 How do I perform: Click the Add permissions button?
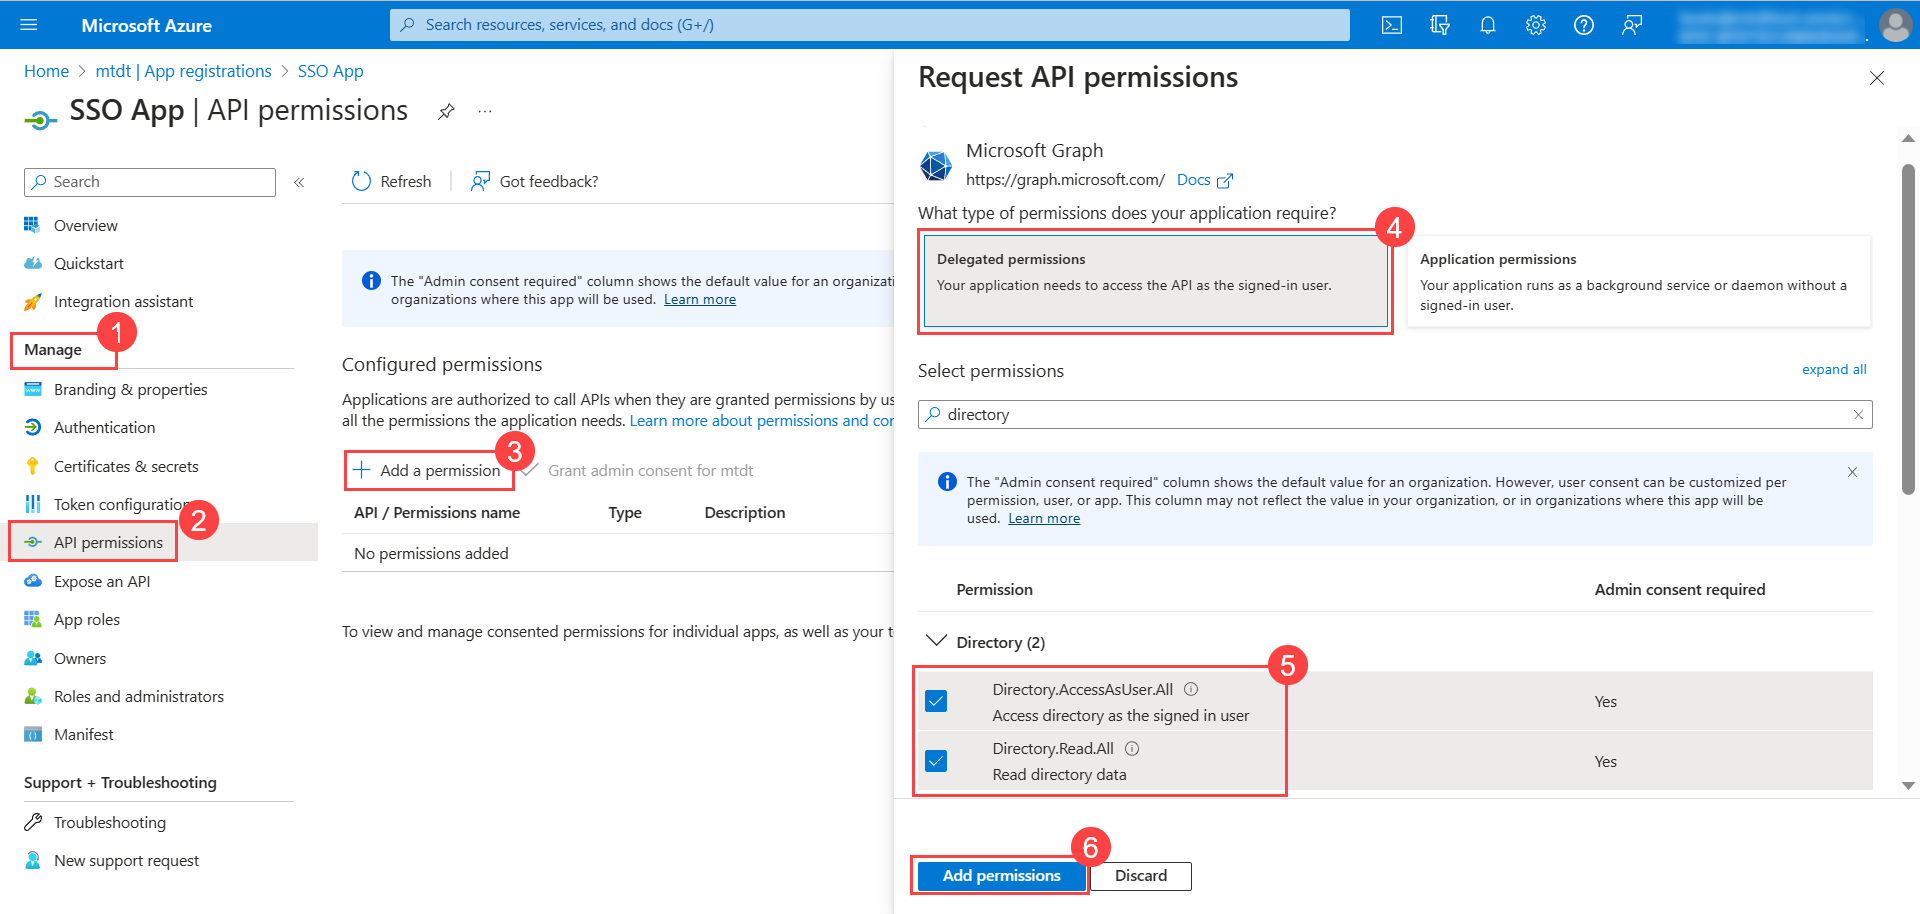click(1000, 875)
